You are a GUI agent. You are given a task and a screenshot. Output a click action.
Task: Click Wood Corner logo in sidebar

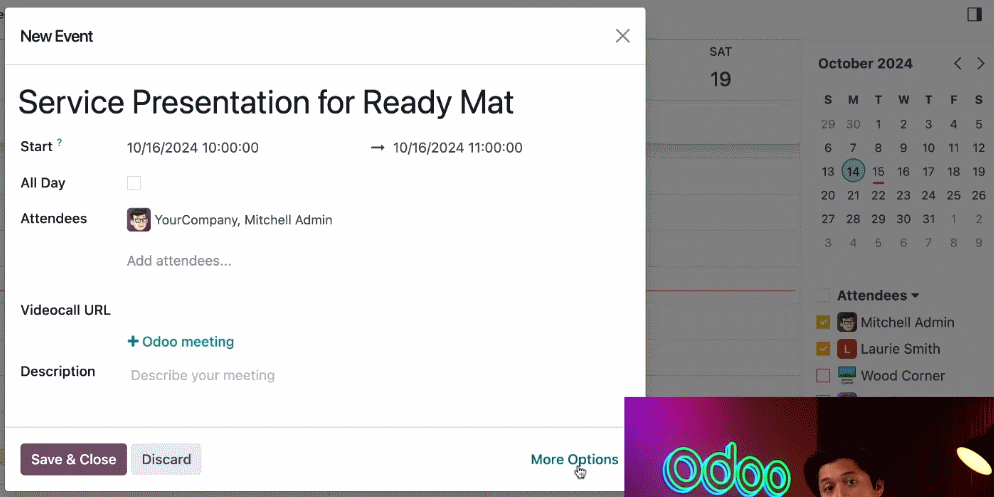[x=847, y=375]
